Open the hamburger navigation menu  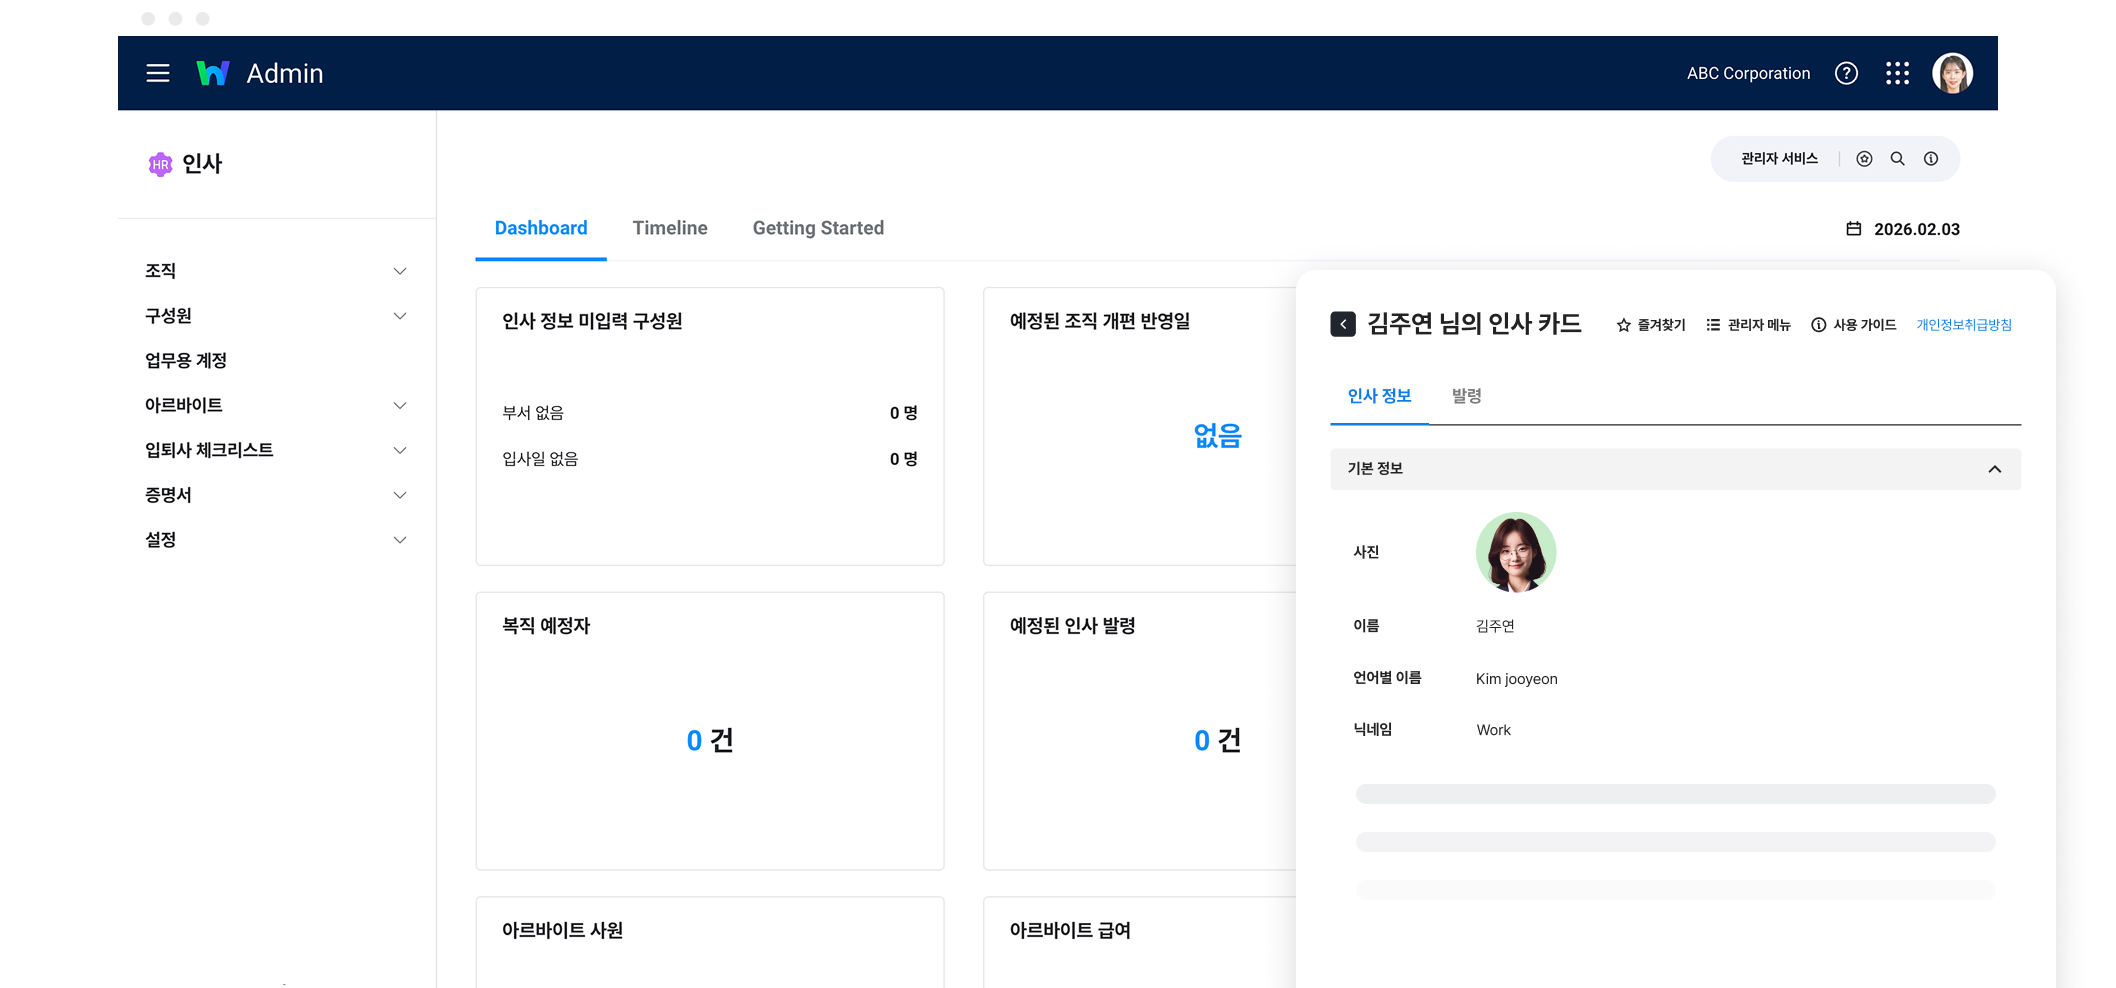[158, 73]
